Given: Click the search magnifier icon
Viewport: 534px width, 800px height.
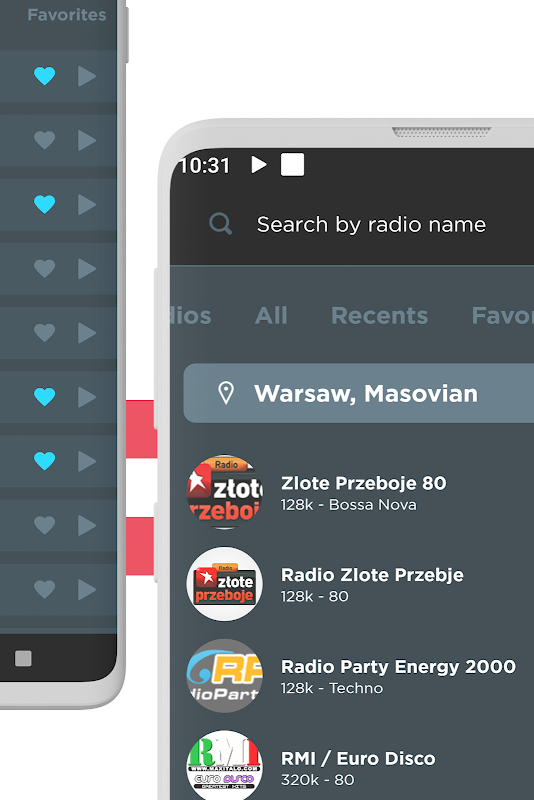Looking at the screenshot, I should (220, 223).
